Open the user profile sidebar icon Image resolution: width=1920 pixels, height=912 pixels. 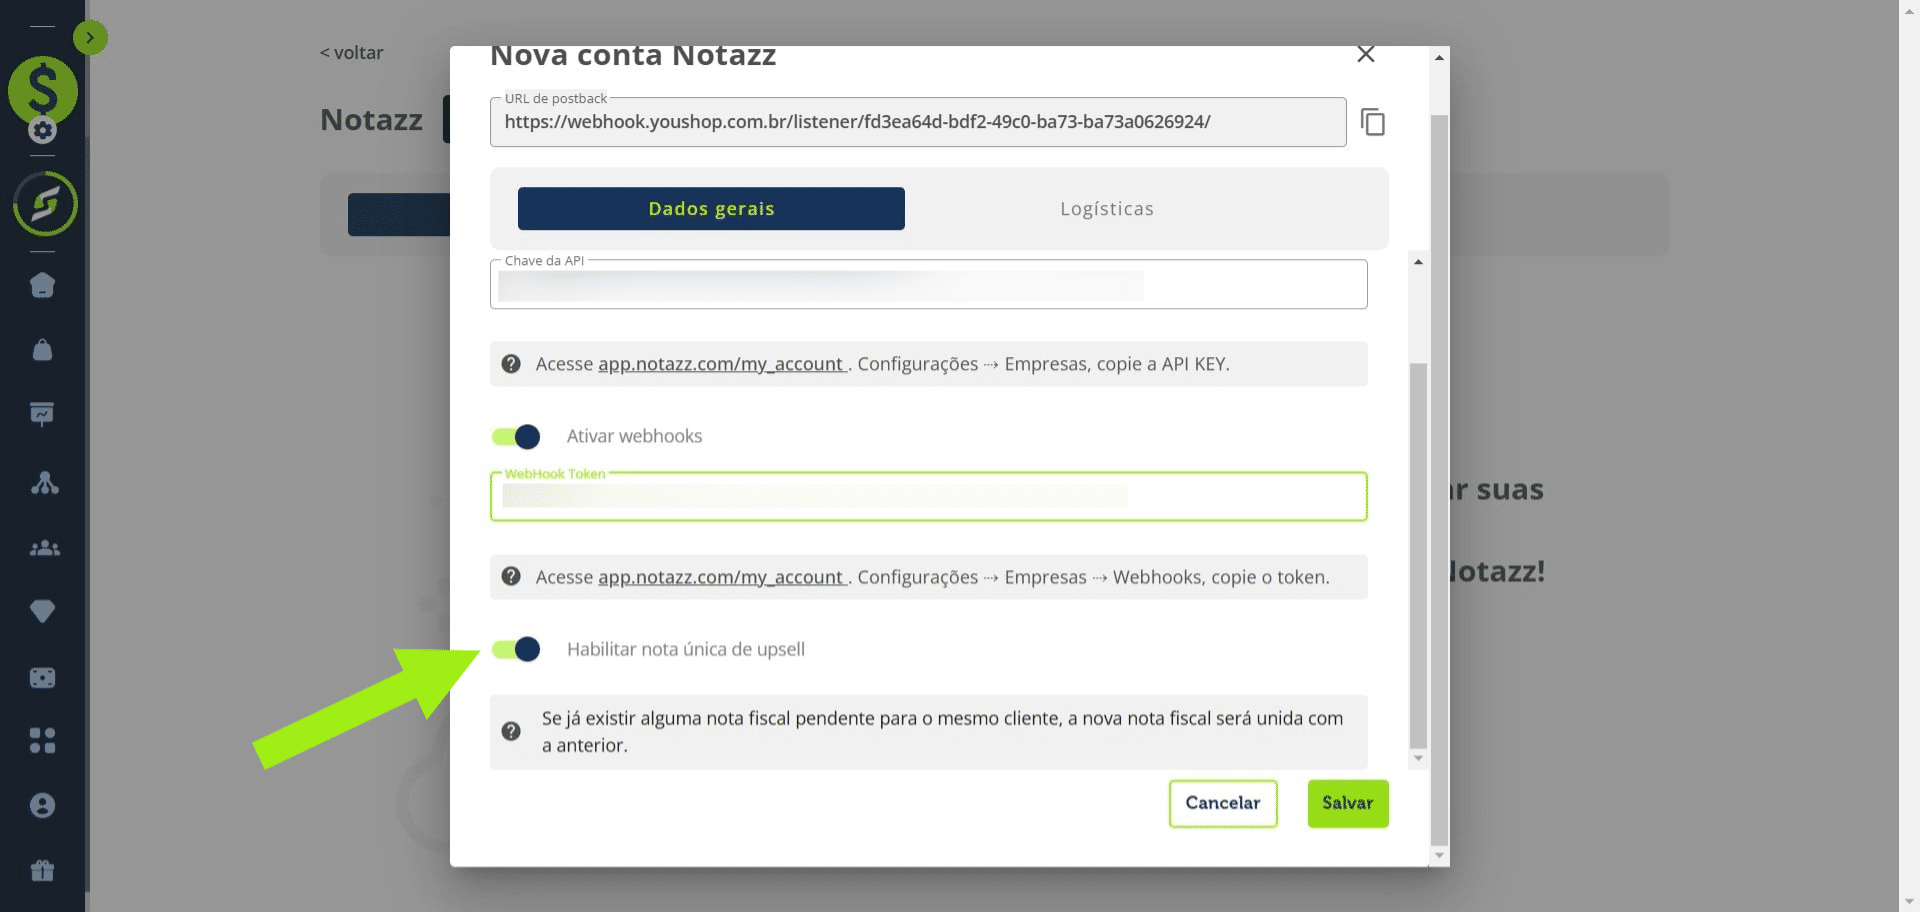[43, 805]
